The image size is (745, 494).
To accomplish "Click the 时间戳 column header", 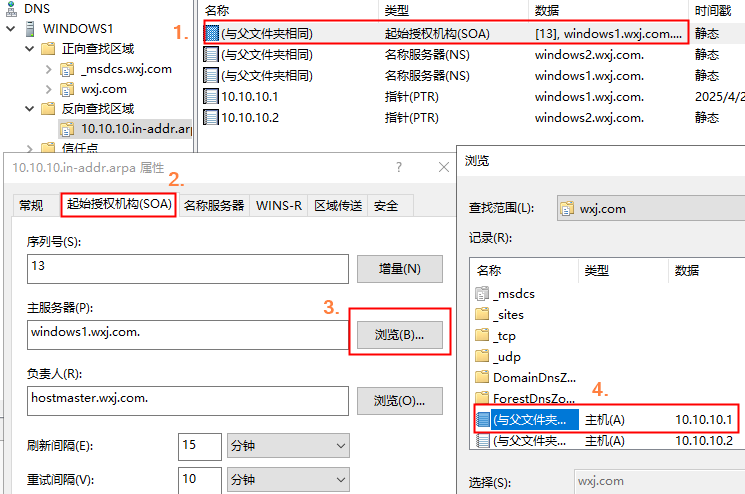I will coord(716,10).
